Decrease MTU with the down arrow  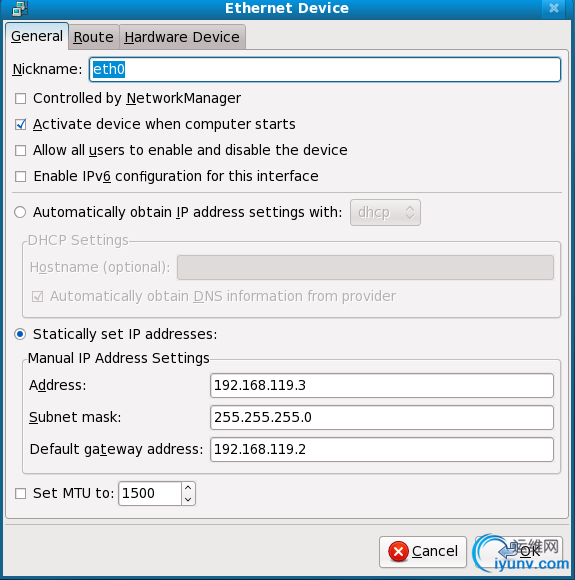point(188,499)
